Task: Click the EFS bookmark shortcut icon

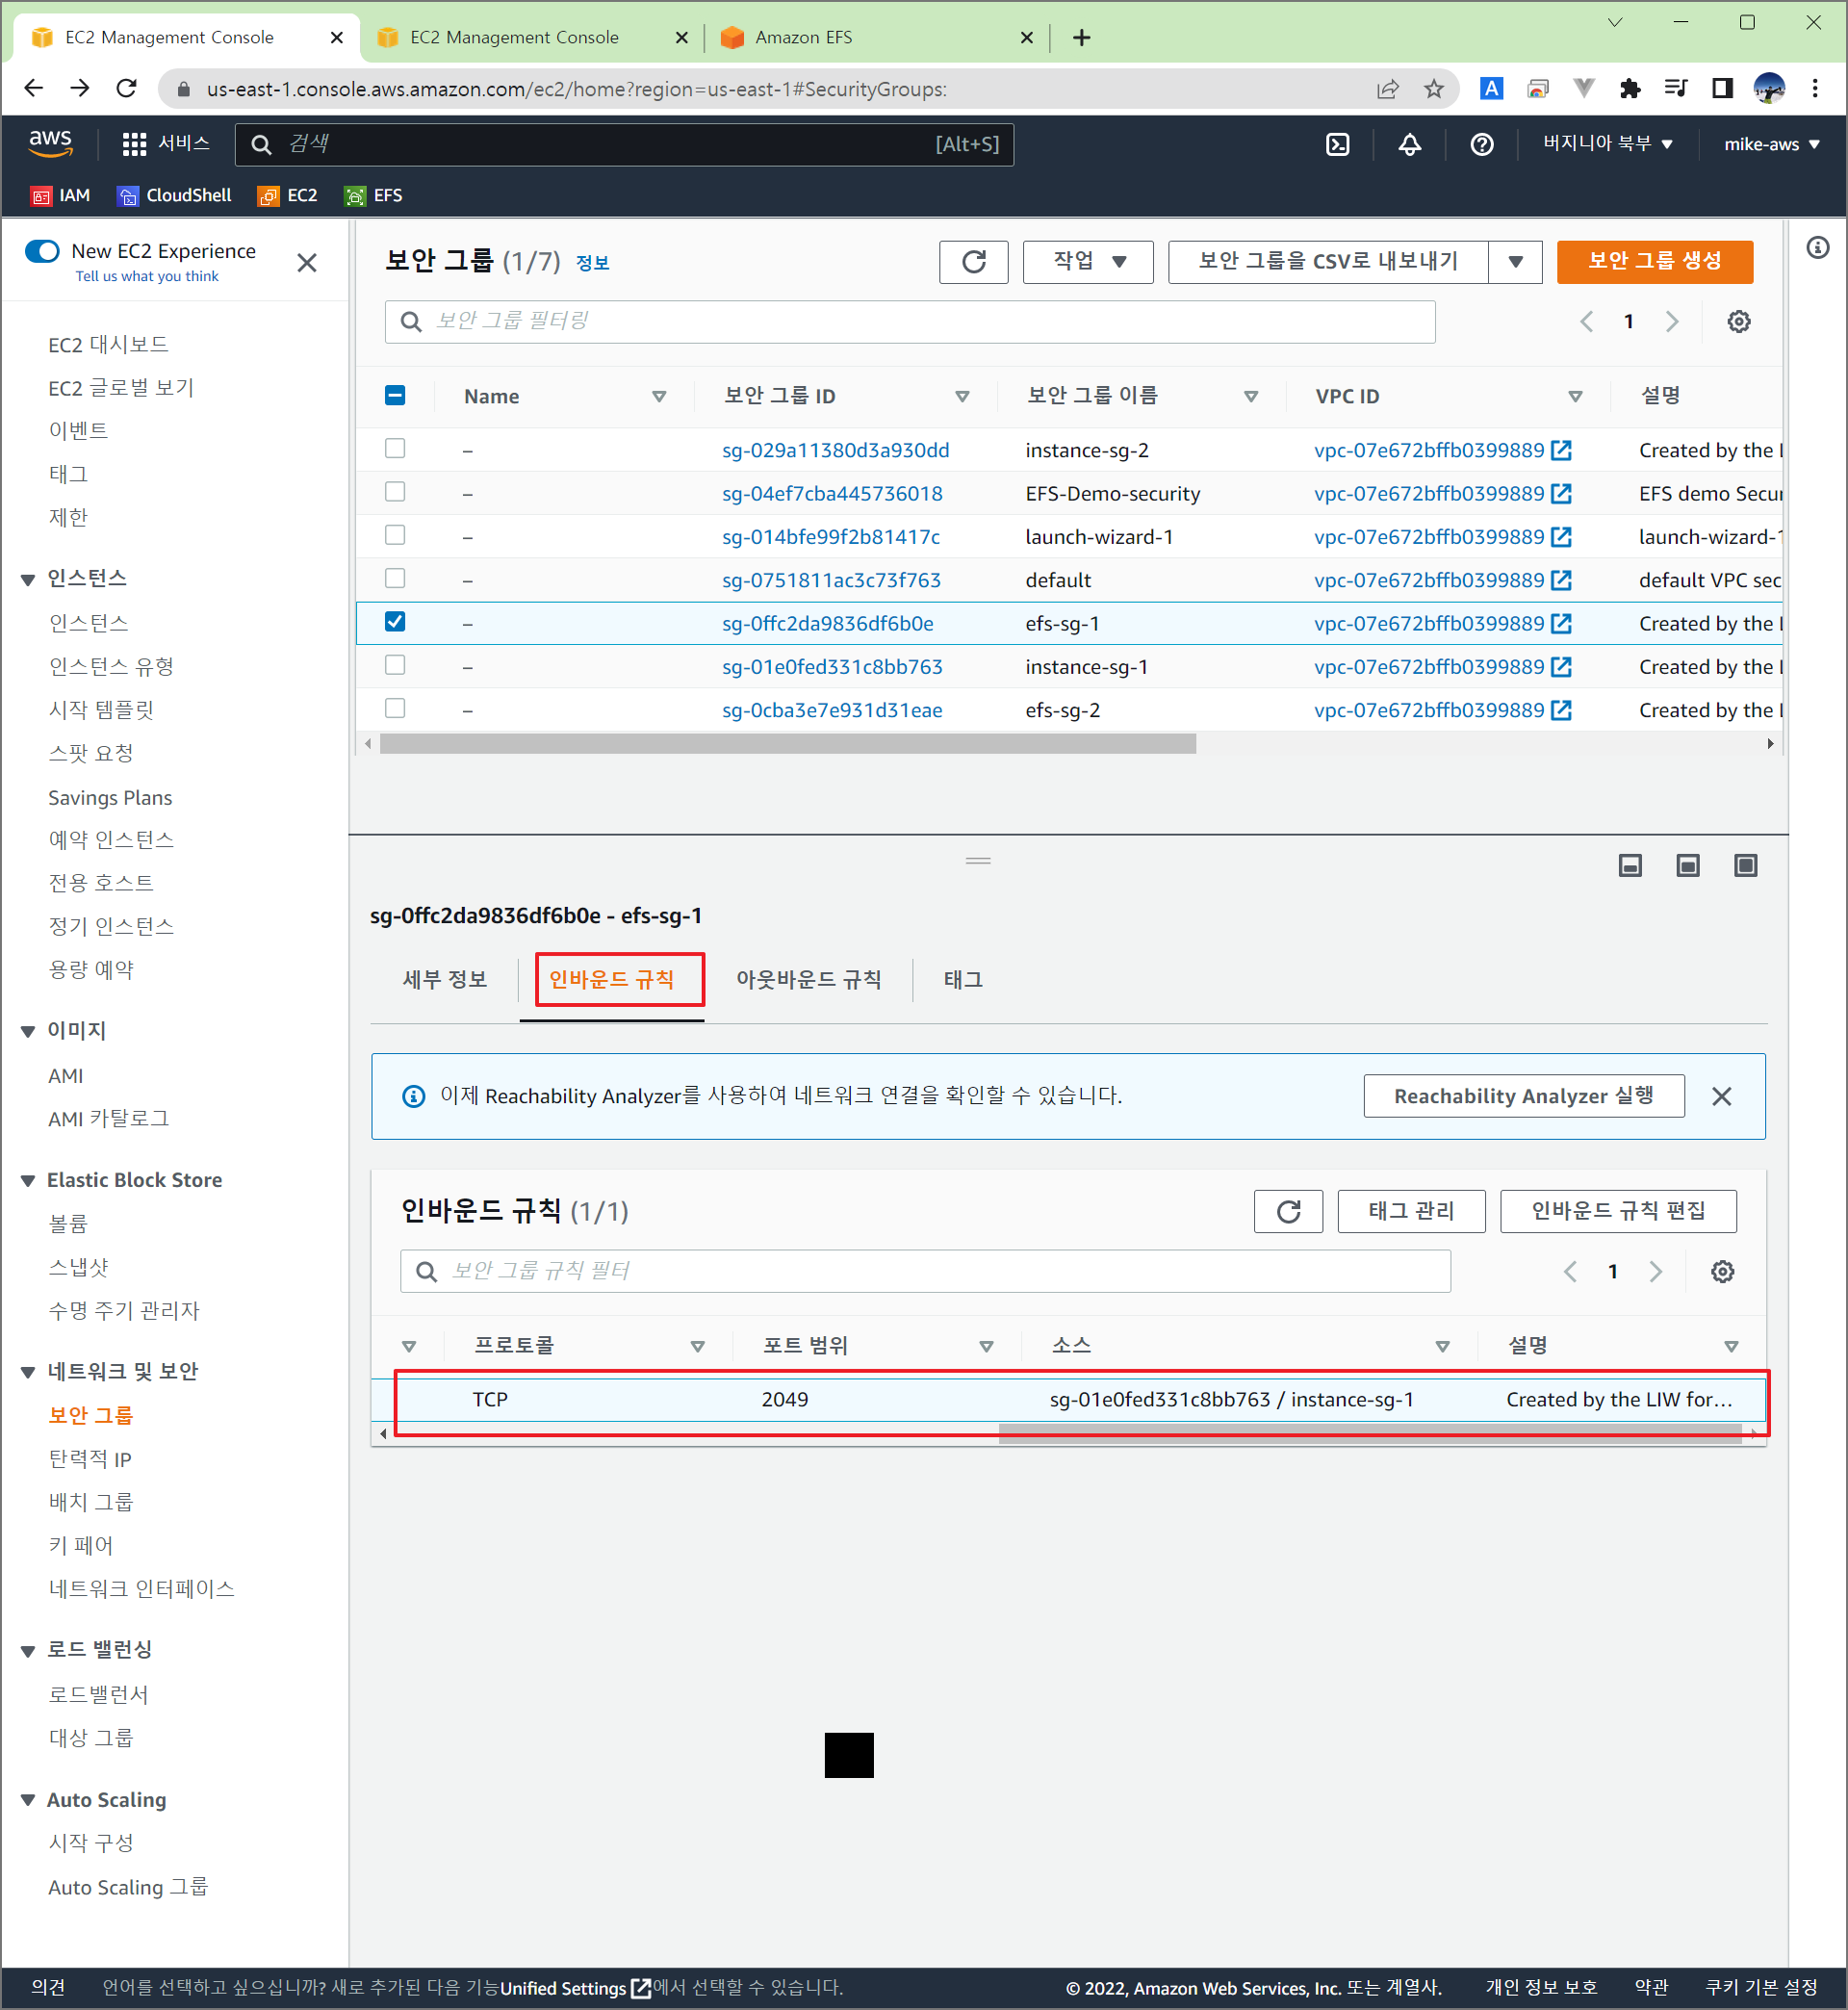Action: (355, 196)
